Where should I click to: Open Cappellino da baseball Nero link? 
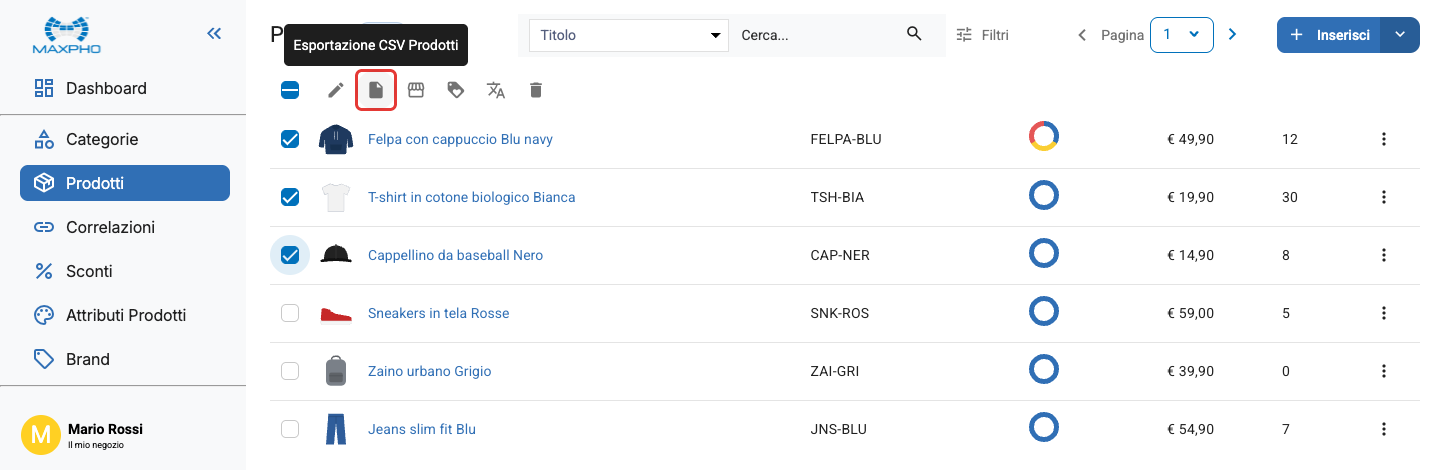pyautogui.click(x=455, y=255)
